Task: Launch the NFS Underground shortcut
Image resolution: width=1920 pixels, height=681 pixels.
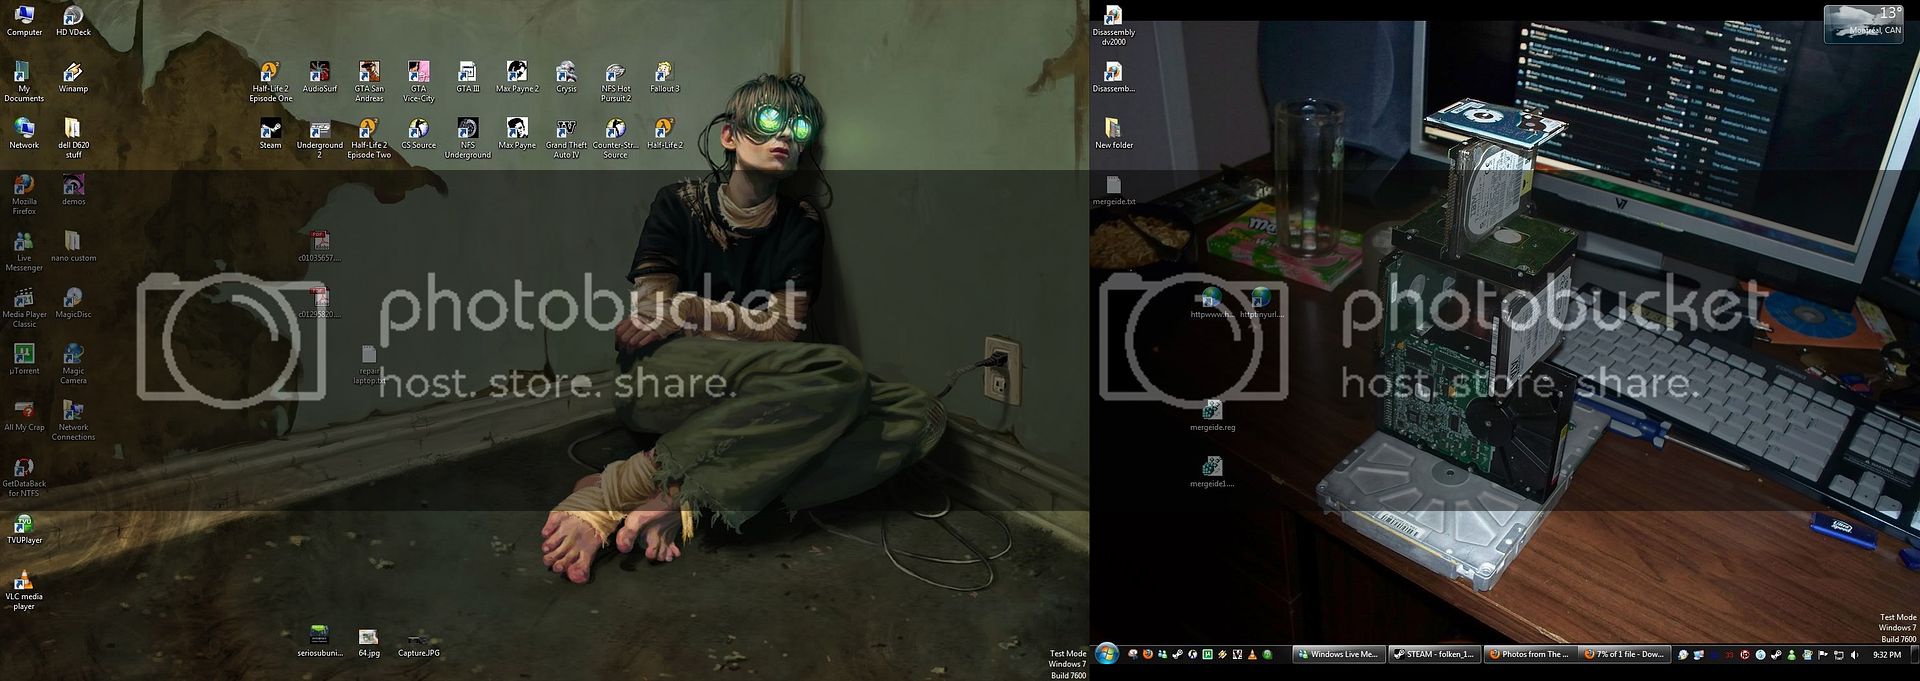Action: coord(467,138)
